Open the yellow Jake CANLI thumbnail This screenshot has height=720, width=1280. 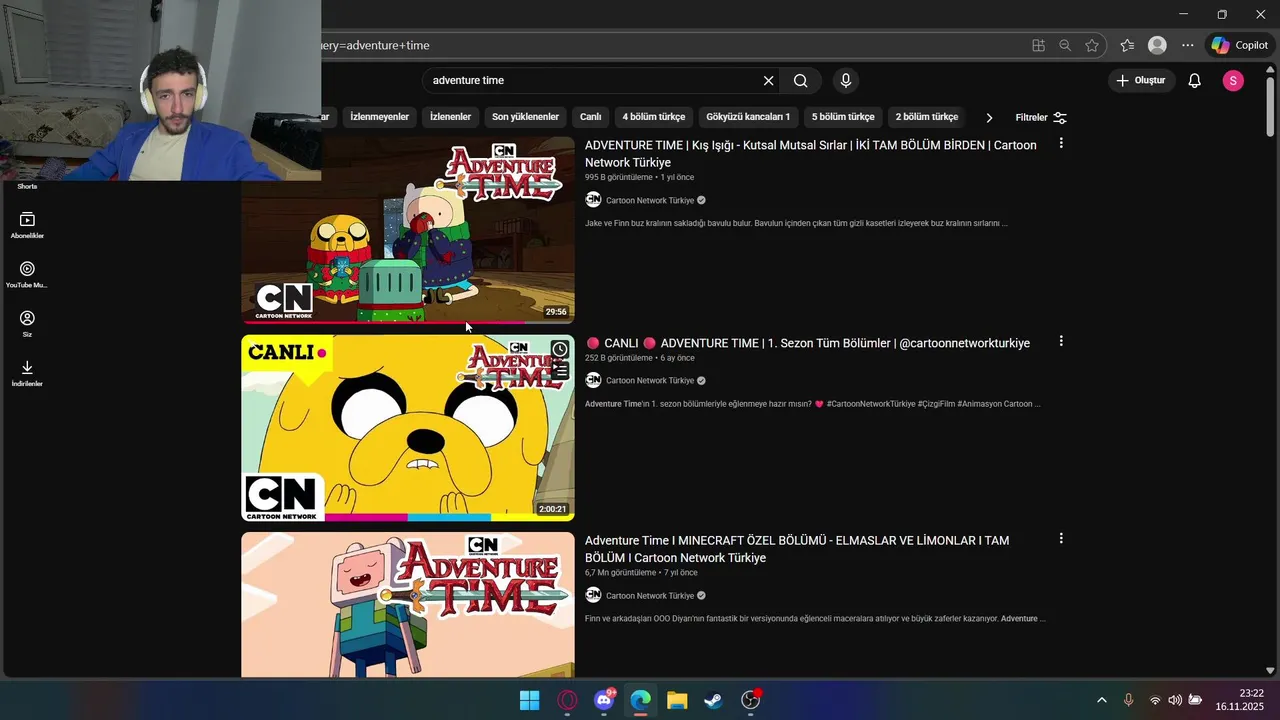(x=408, y=428)
